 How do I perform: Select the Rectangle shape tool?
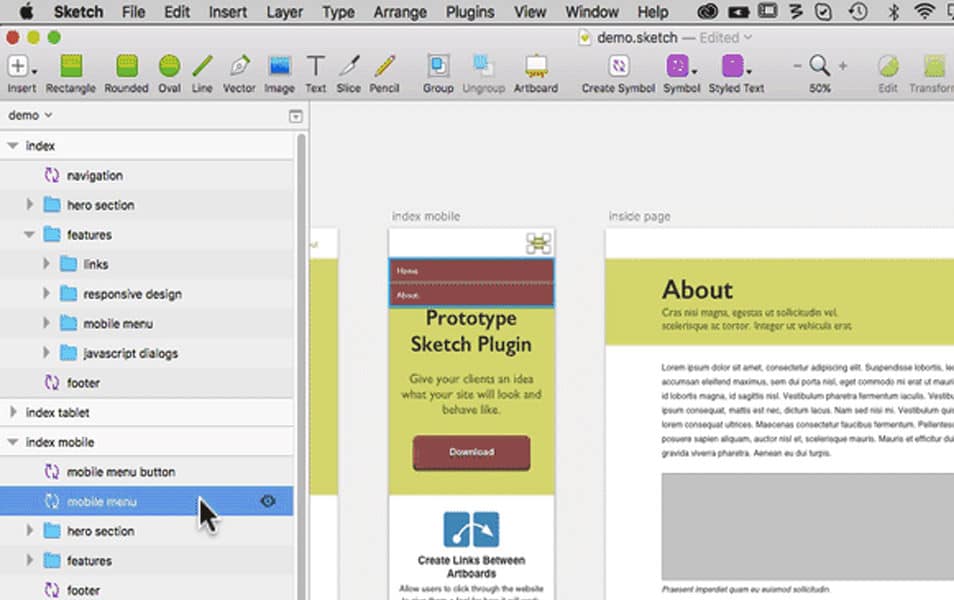tap(71, 67)
